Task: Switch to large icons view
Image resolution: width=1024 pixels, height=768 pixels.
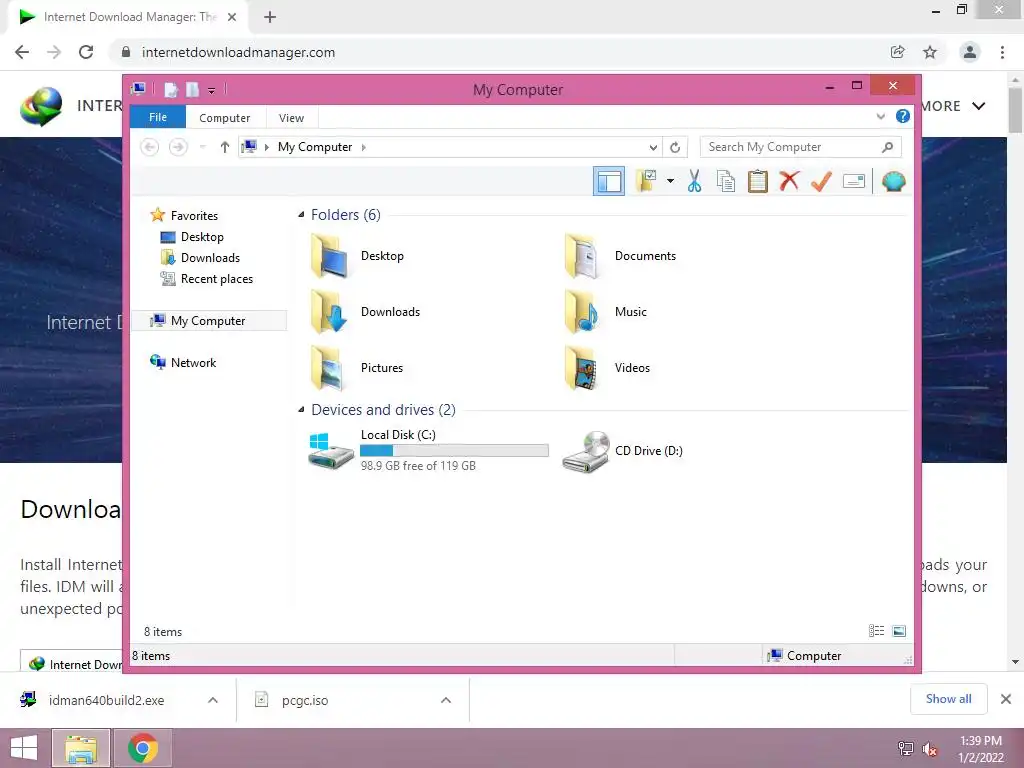Action: click(x=899, y=630)
